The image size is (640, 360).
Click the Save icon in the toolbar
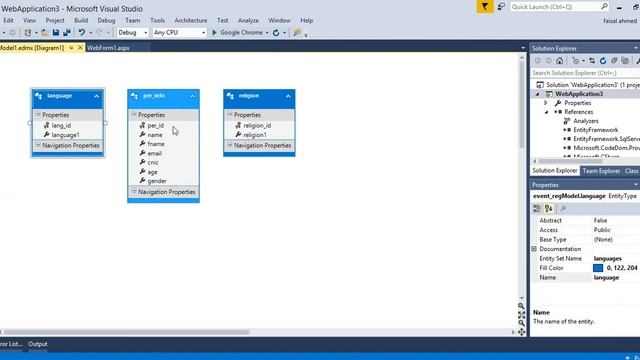click(x=56, y=32)
